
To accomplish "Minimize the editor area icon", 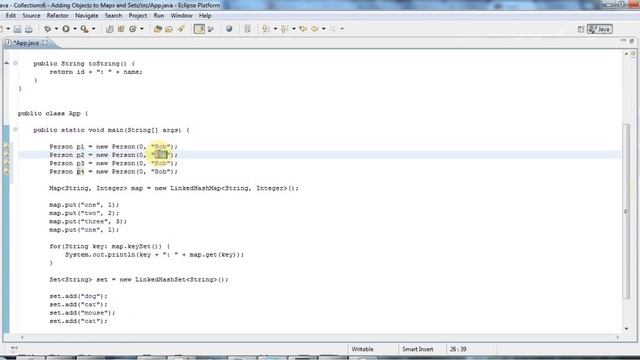I will (623, 41).
